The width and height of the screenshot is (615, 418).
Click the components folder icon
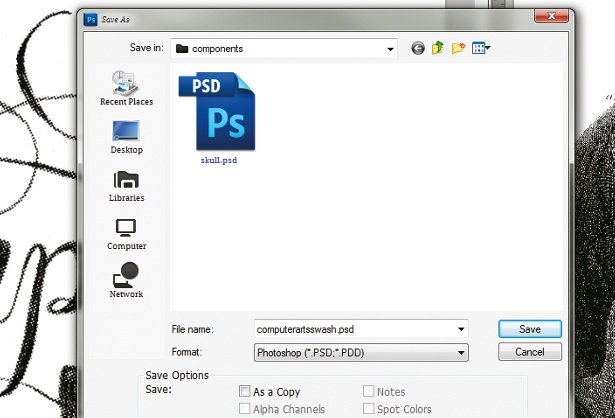[x=182, y=49]
